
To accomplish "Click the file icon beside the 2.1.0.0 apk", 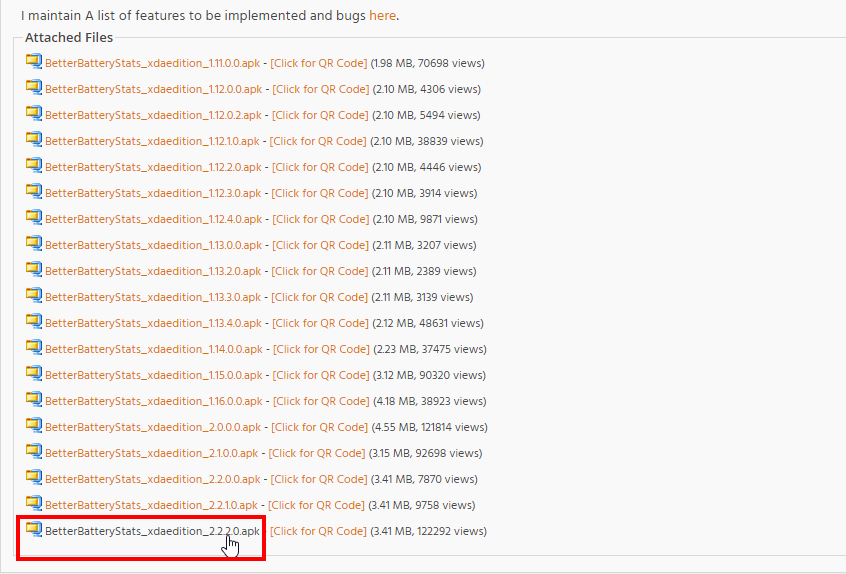I will click(x=34, y=451).
